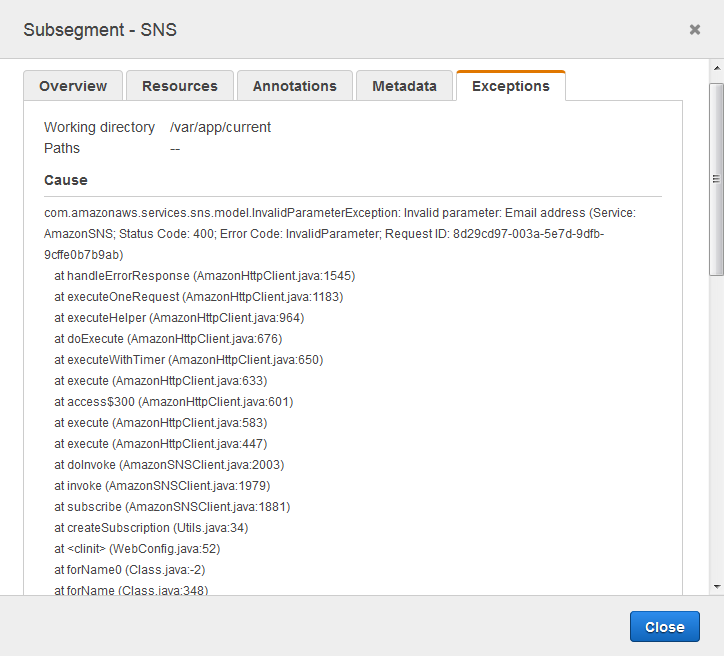Click the vertical scrollbar thumb
The width and height of the screenshot is (724, 656).
716,180
